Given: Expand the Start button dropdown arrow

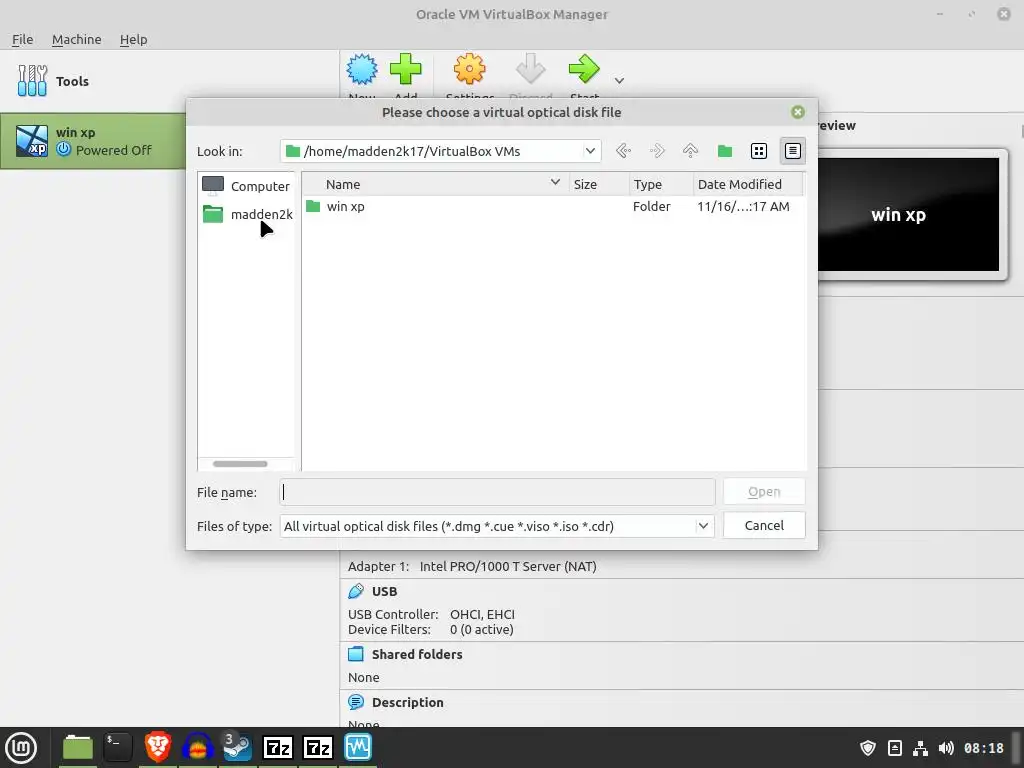Looking at the screenshot, I should pyautogui.click(x=619, y=81).
